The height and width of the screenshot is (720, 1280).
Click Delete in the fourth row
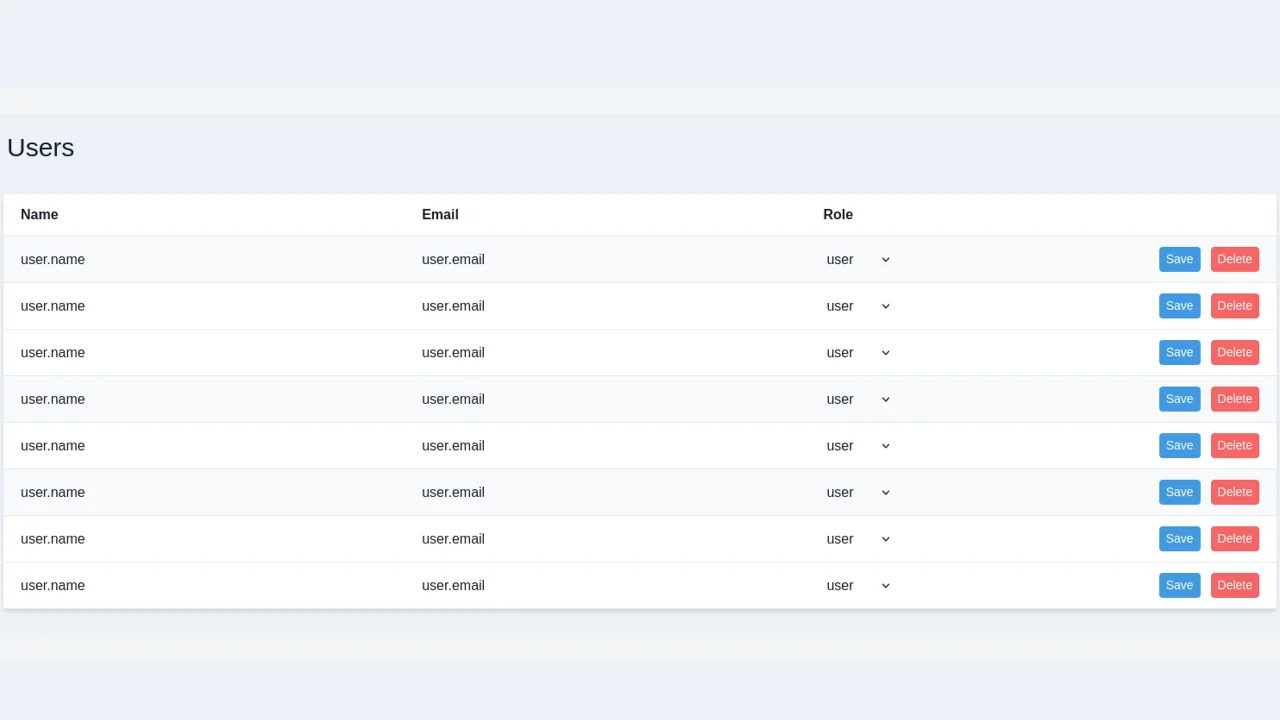pyautogui.click(x=1234, y=399)
